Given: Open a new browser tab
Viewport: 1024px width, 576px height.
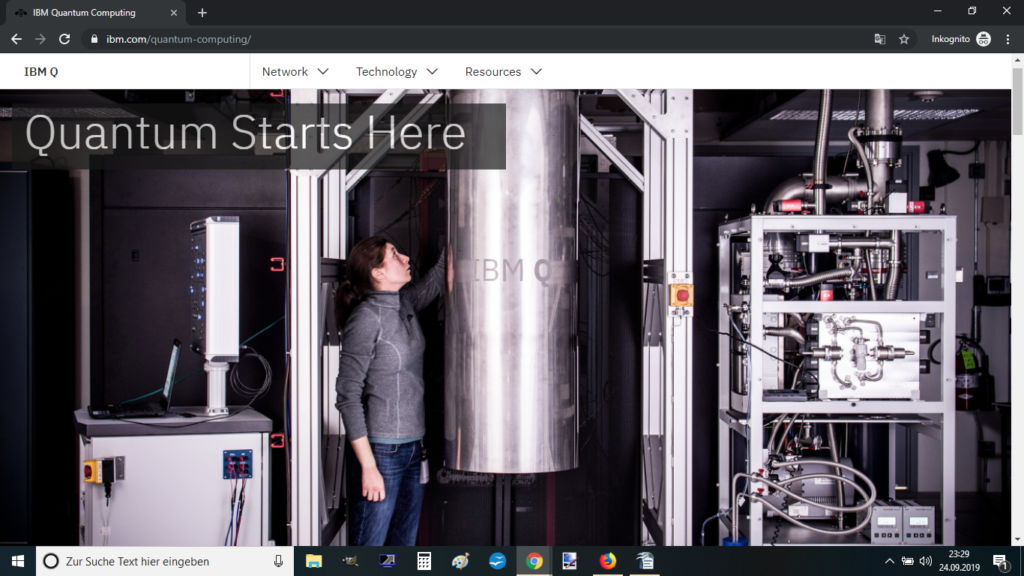Looking at the screenshot, I should [202, 12].
